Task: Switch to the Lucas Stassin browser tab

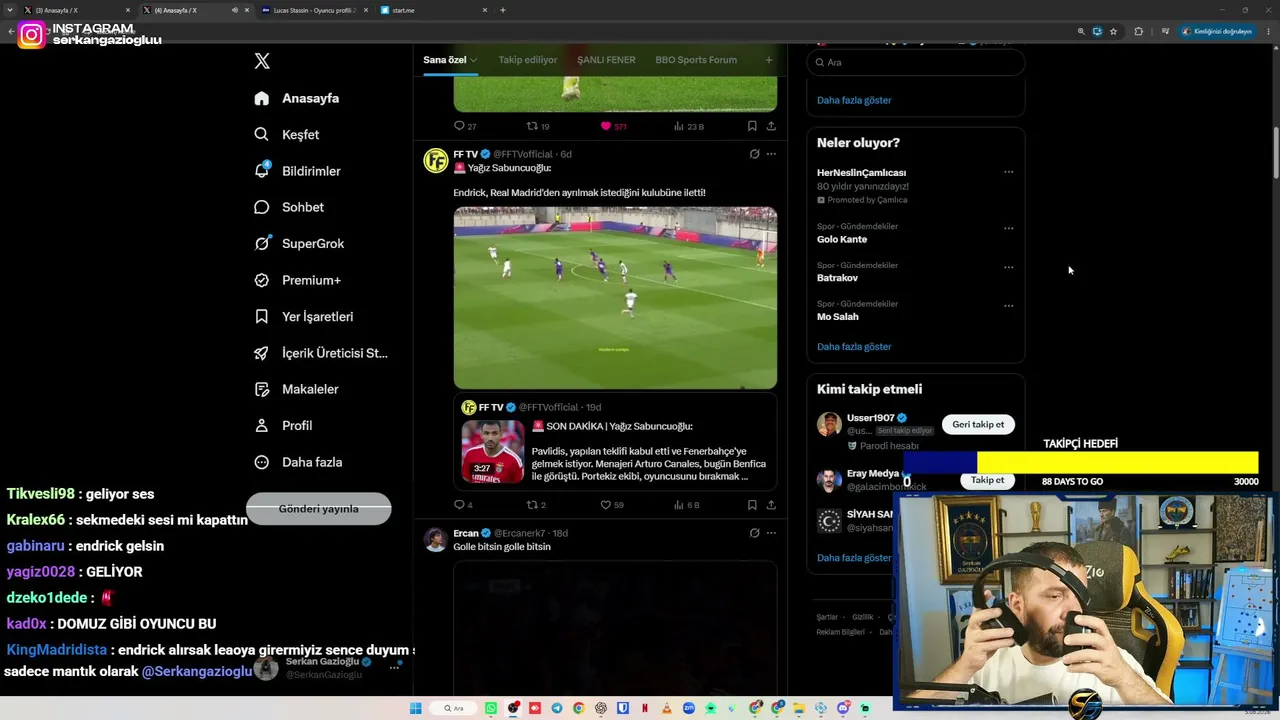Action: point(314,10)
